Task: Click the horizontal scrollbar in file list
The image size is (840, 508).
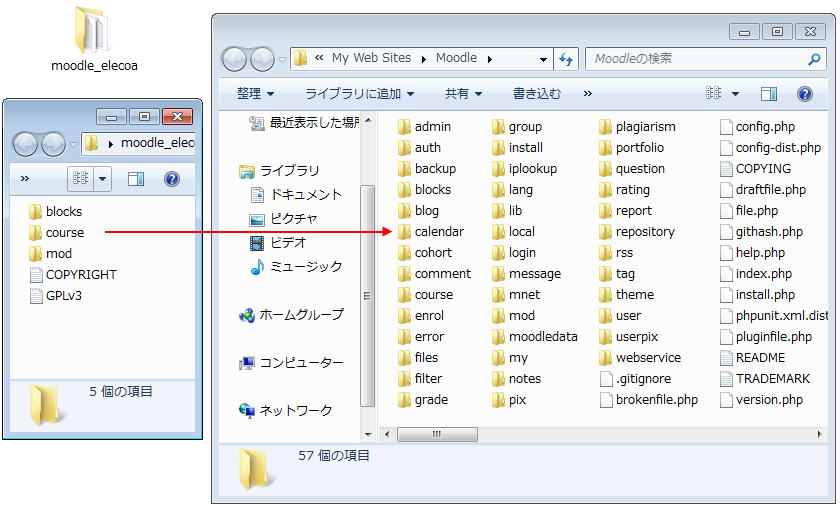Action: [x=436, y=435]
